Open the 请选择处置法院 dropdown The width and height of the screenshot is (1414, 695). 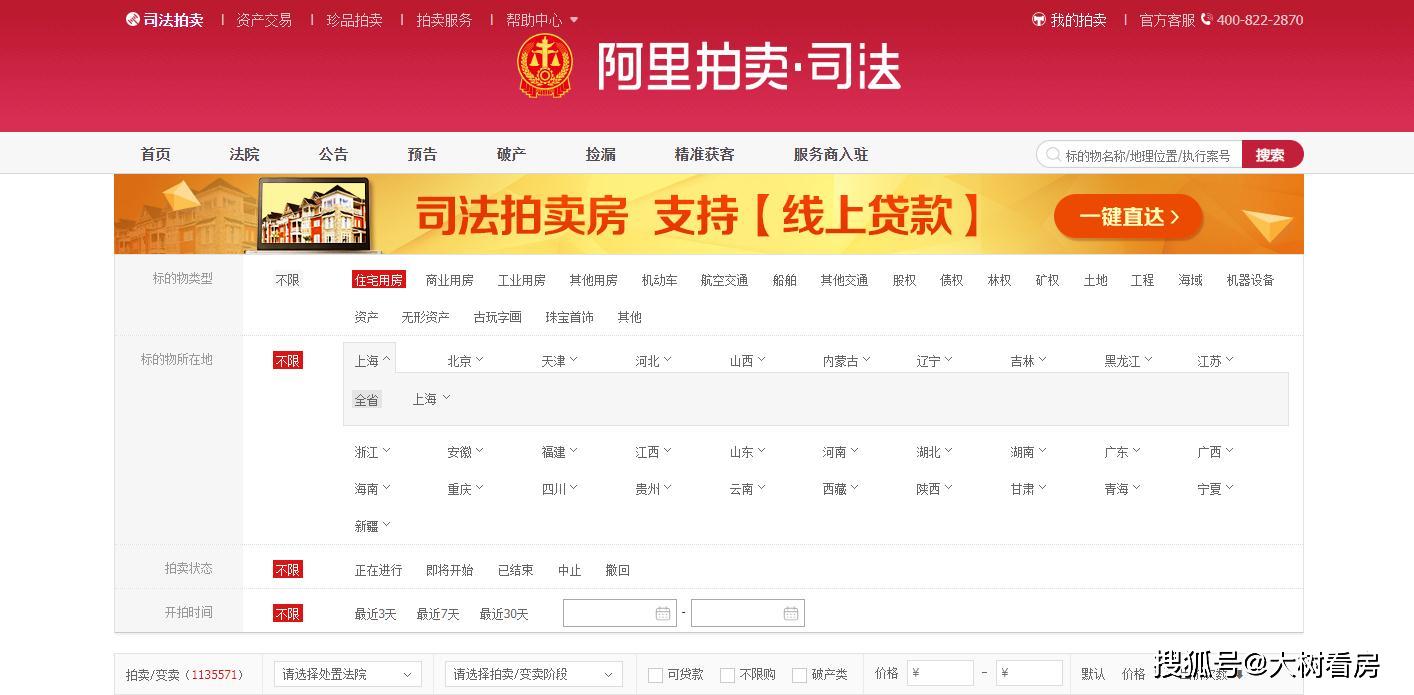point(348,674)
